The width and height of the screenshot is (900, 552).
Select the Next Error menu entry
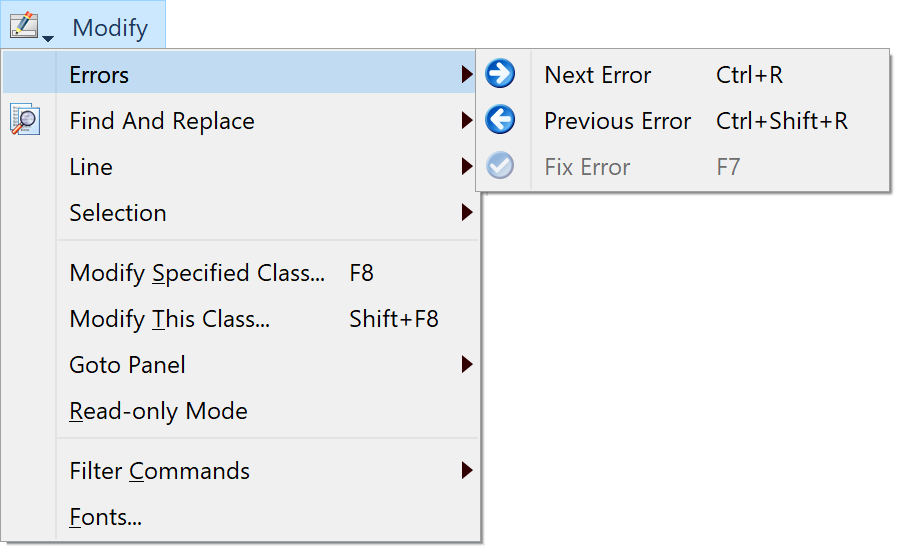[682, 74]
